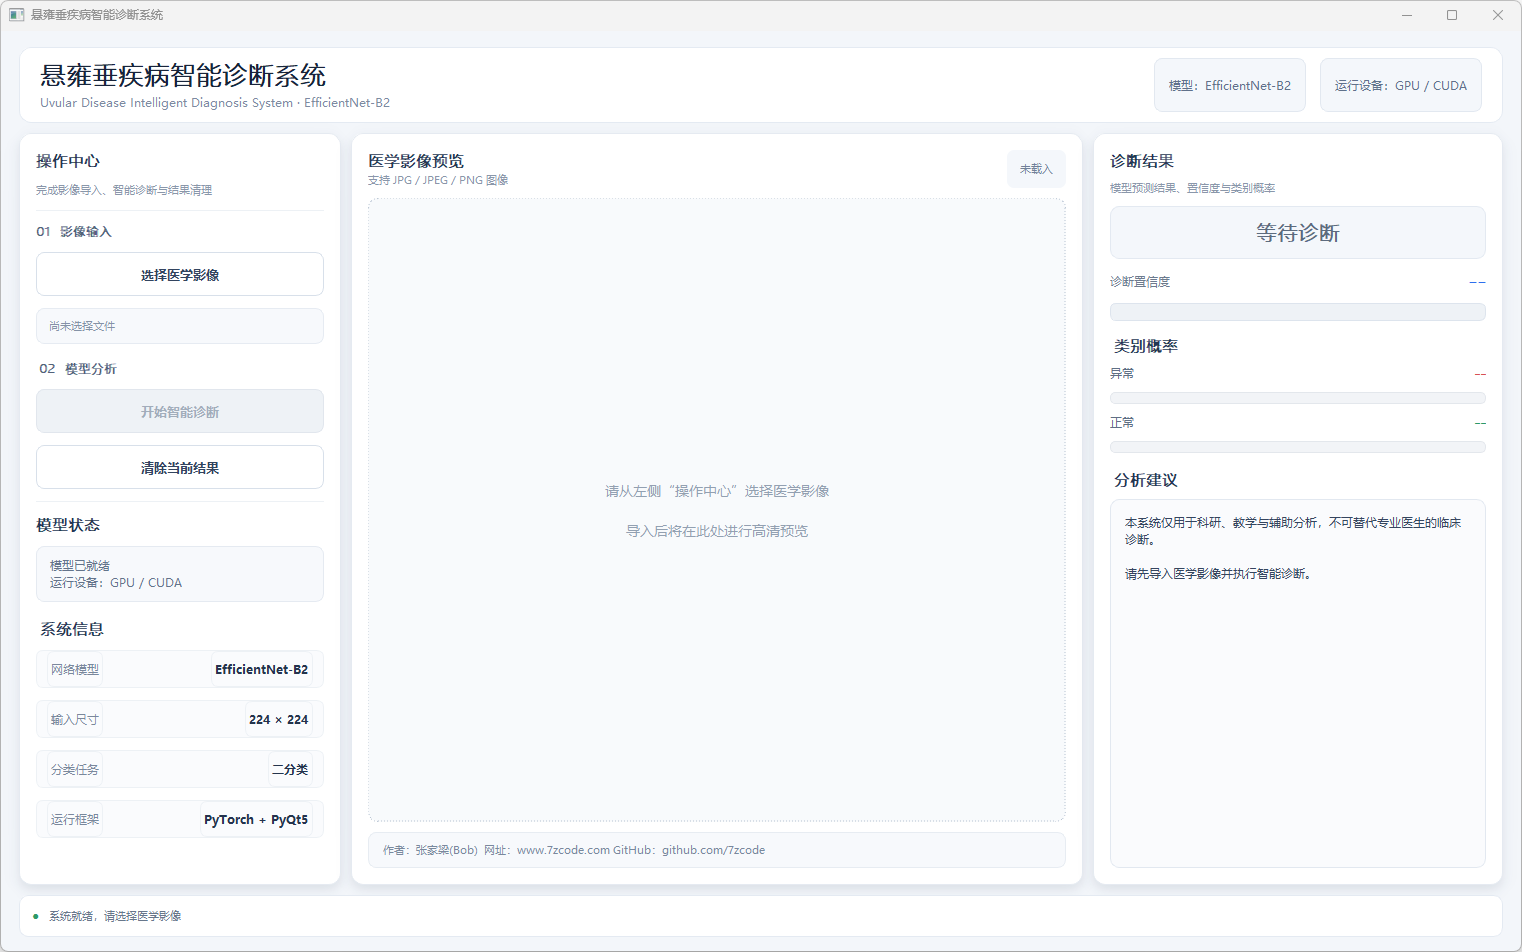Click the app icon in title bar
The image size is (1522, 952).
tap(16, 15)
